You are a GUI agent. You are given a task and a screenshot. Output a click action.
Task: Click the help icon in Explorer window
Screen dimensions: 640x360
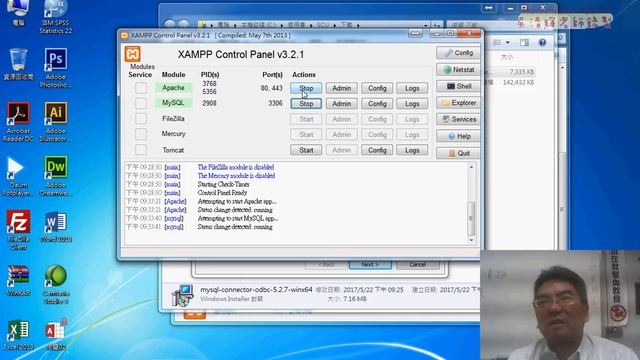pos(542,42)
